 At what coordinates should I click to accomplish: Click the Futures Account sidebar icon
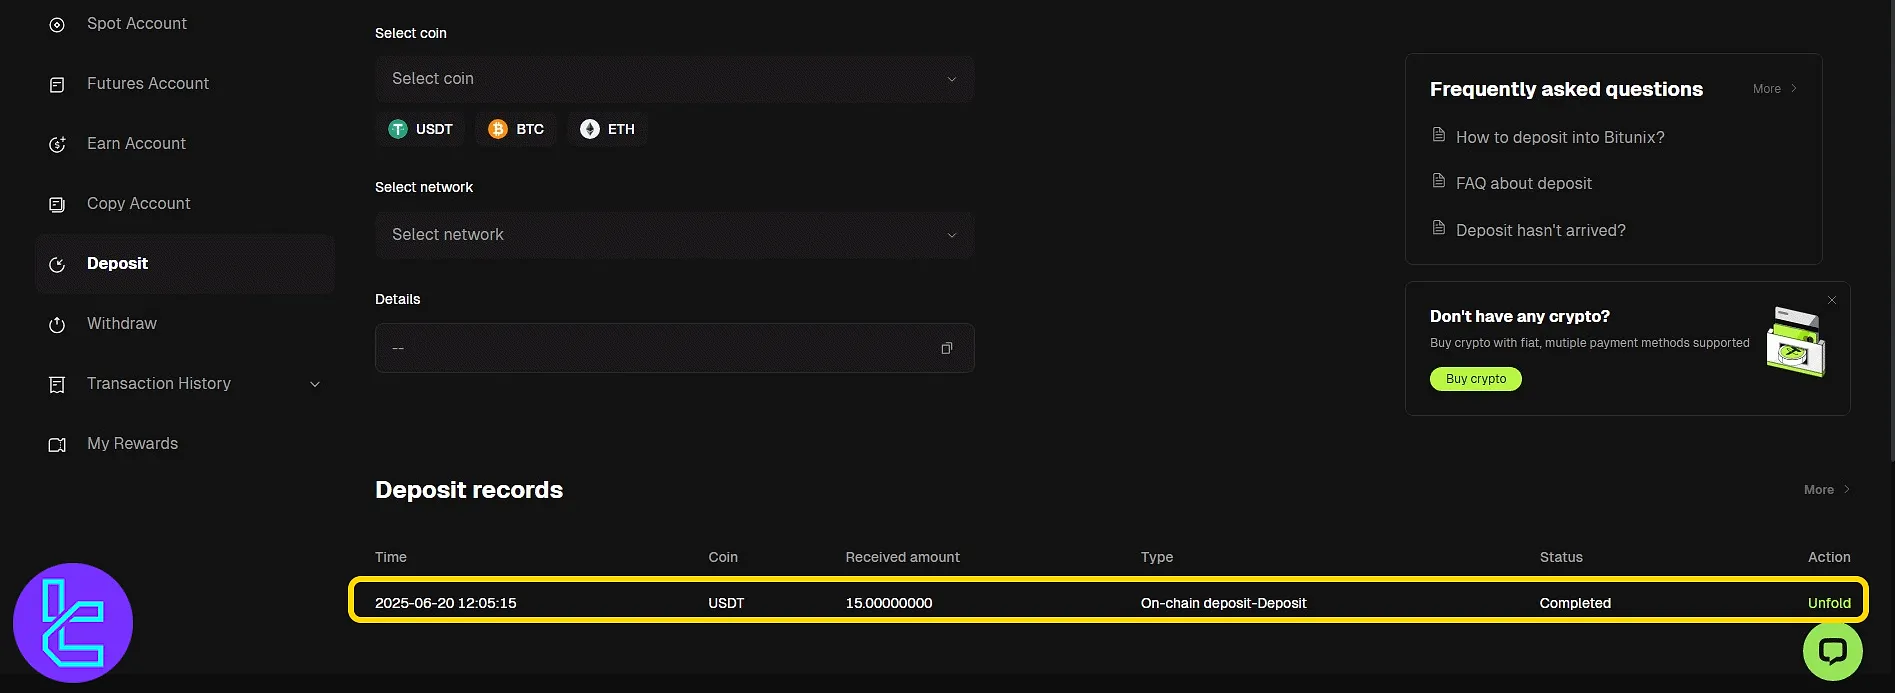click(x=57, y=85)
